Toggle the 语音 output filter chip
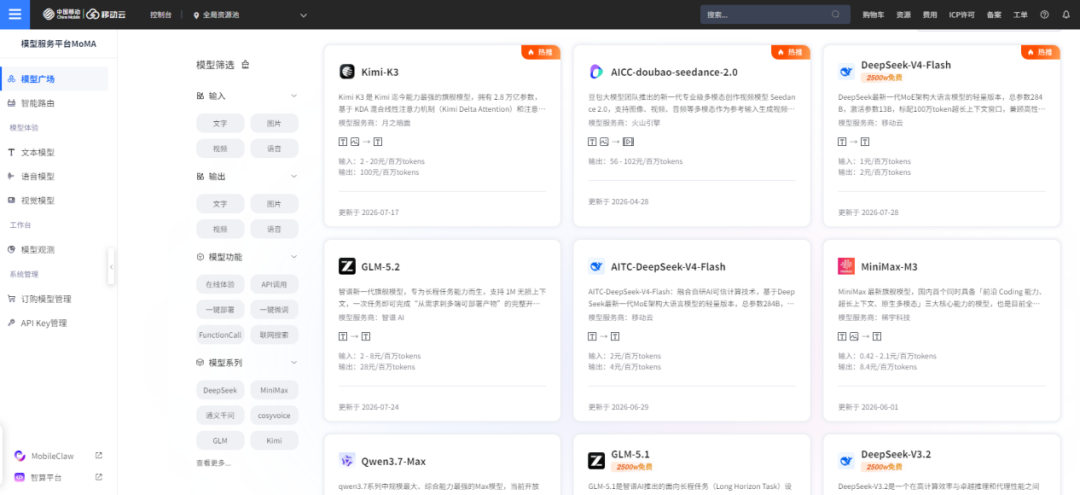The image size is (1080, 495). coord(274,229)
